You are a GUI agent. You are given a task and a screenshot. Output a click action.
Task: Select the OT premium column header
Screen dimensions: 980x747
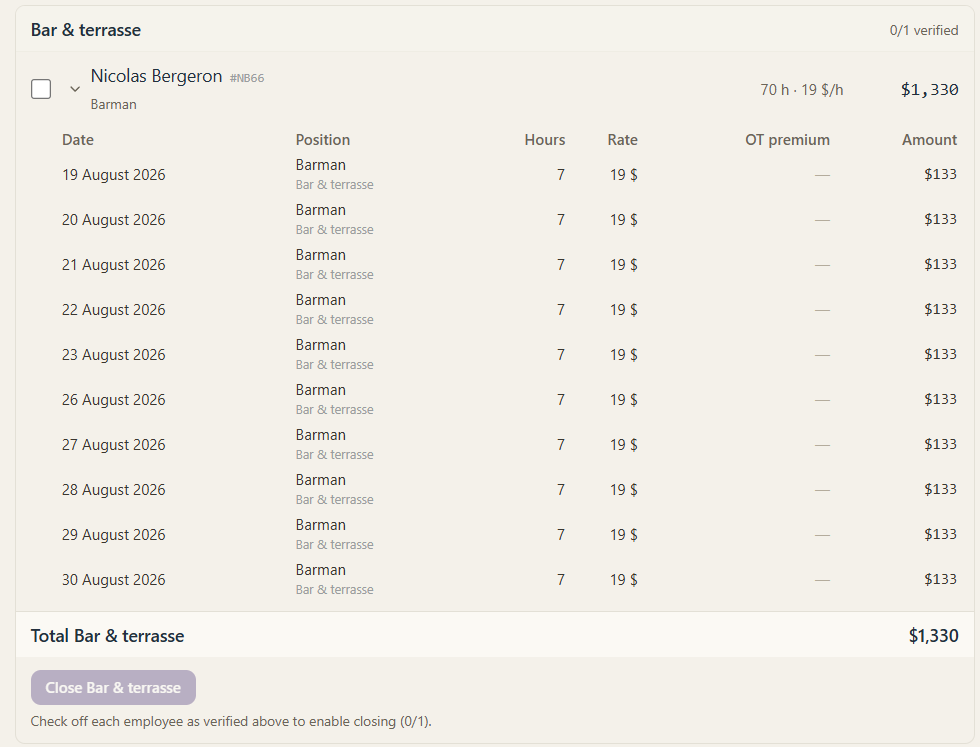788,140
